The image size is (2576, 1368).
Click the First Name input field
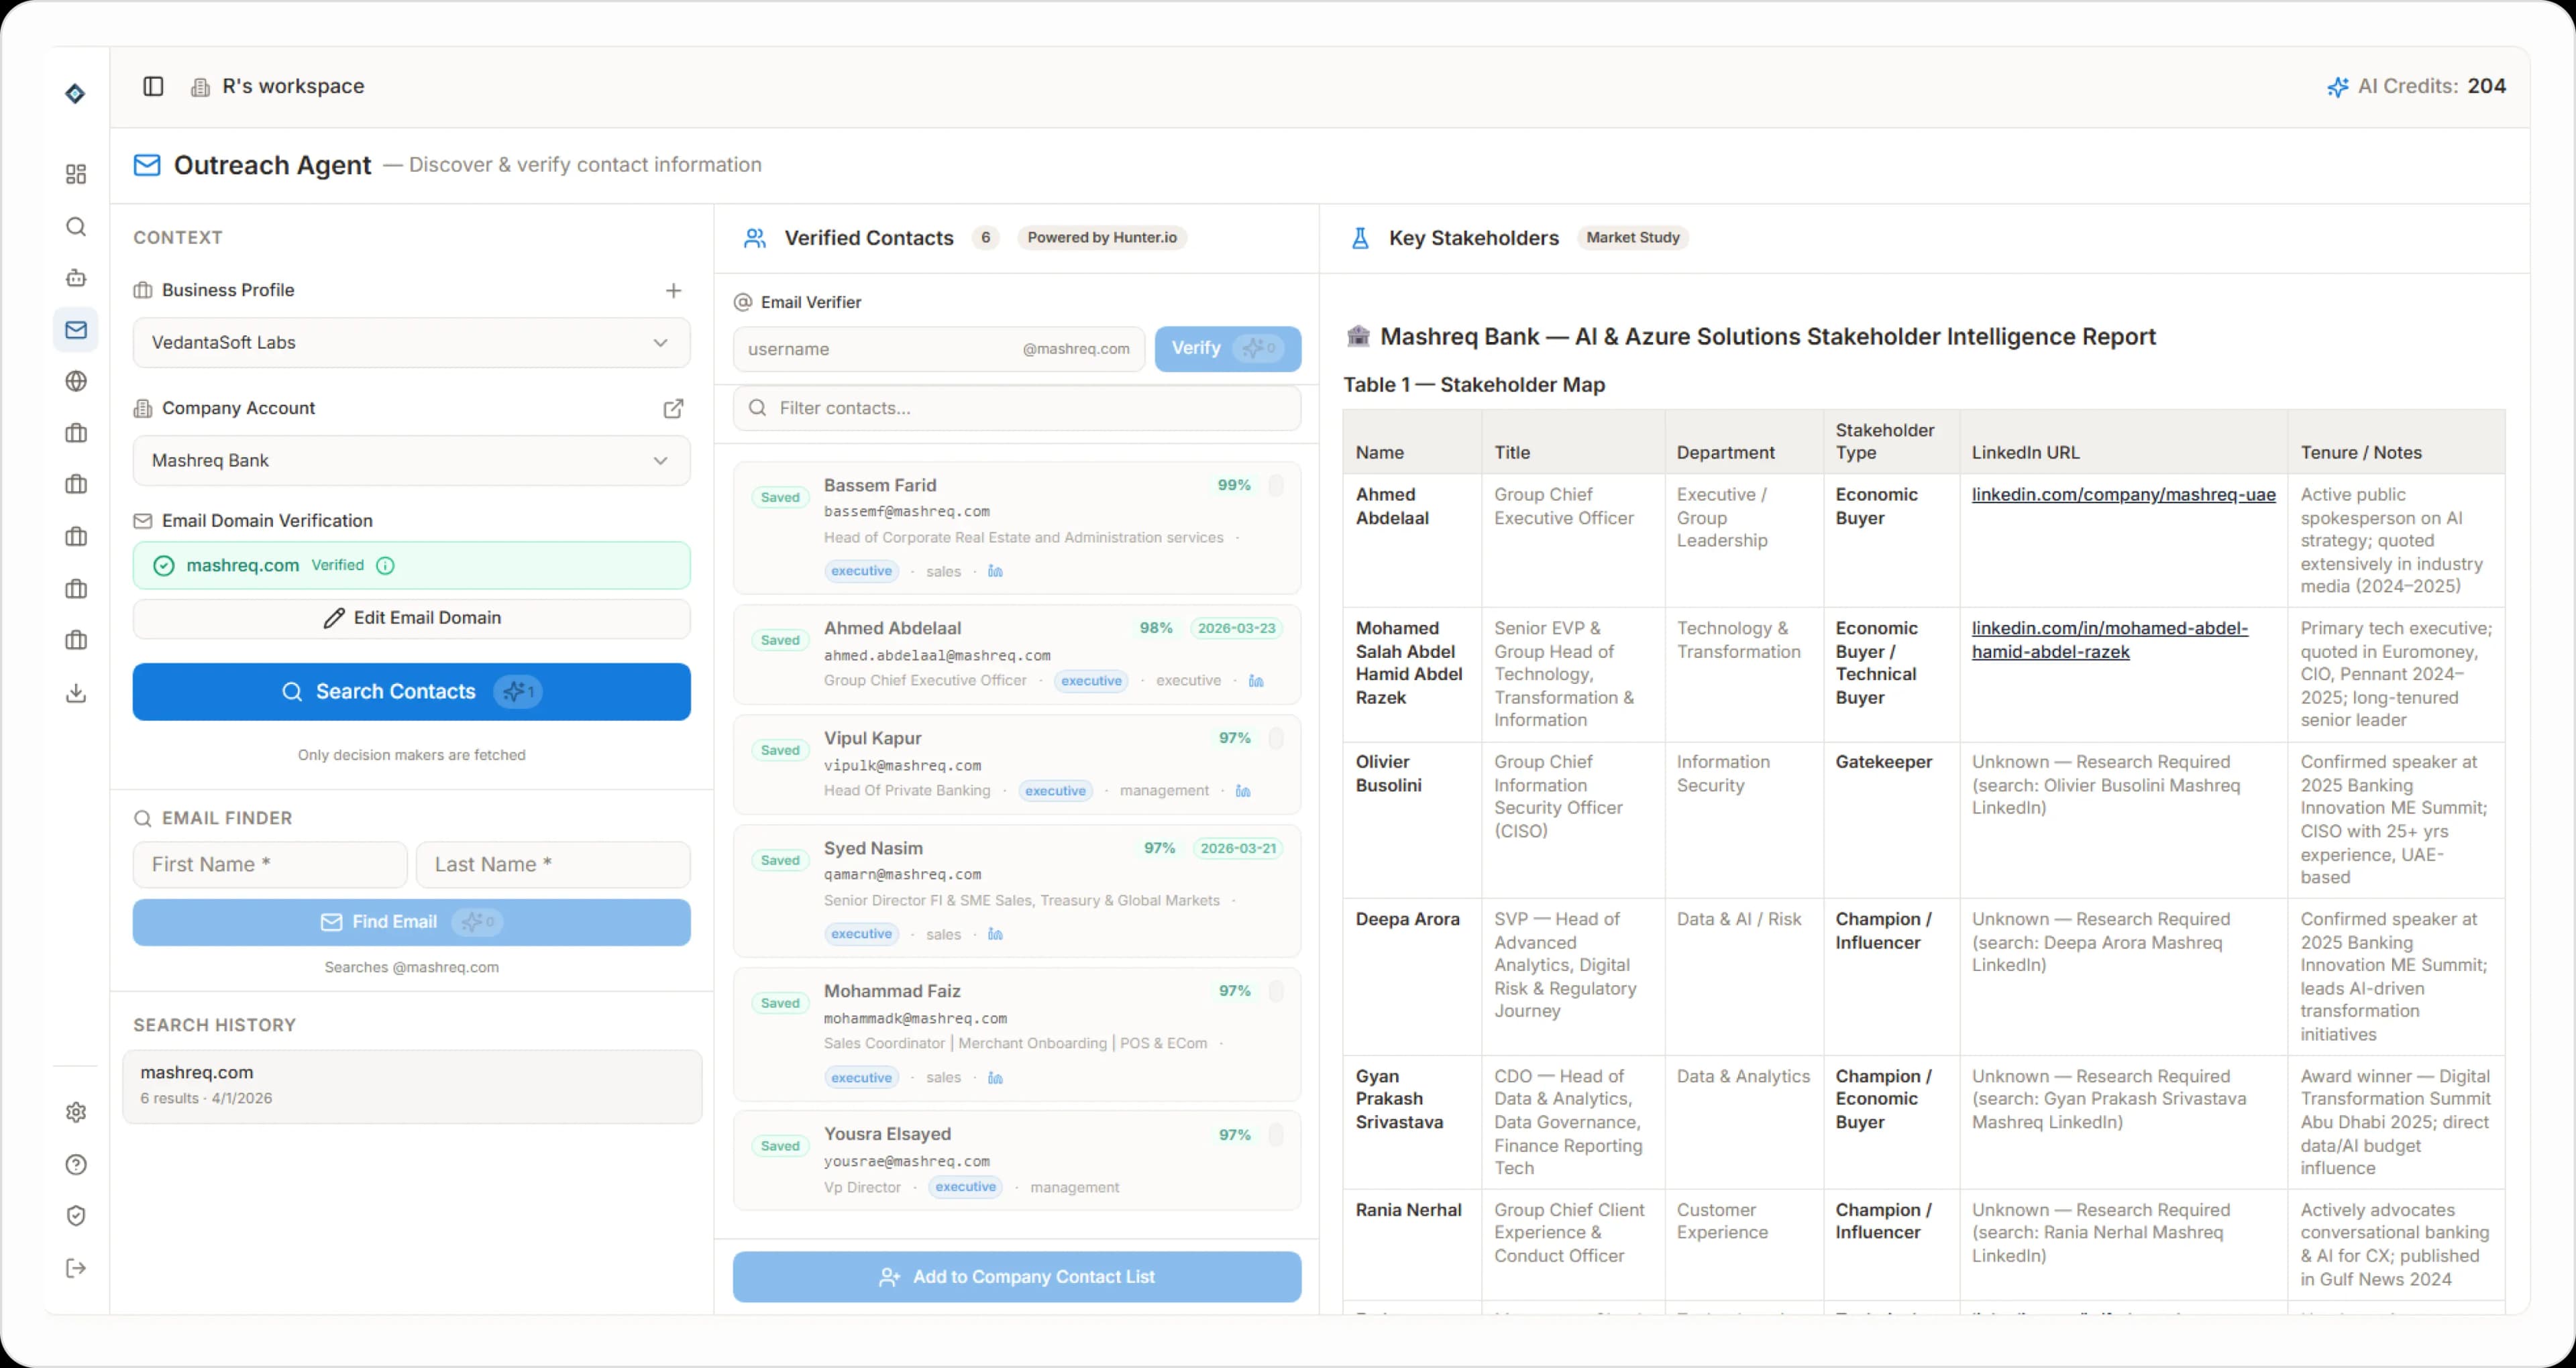(x=270, y=864)
